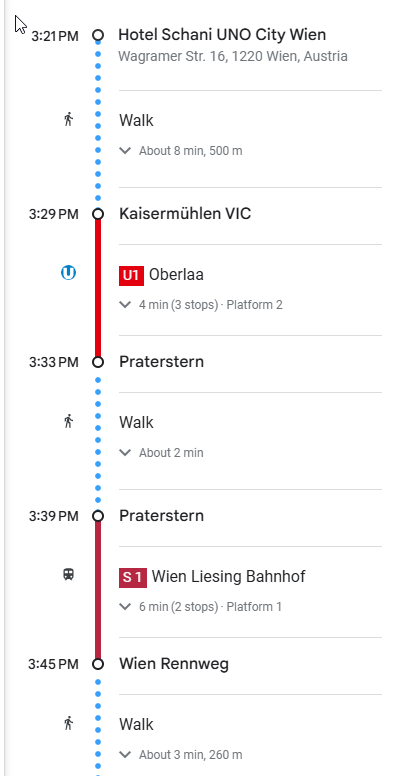Click the walking icon beside the 260 m walk

pos(68,723)
